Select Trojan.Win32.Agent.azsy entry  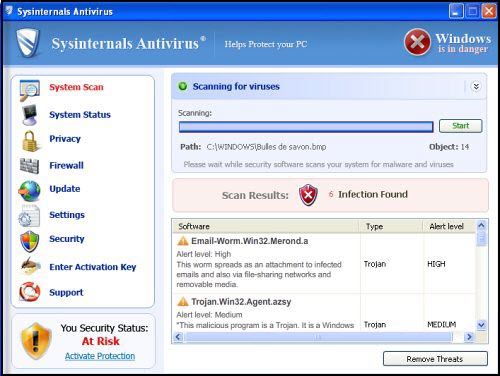tap(241, 302)
